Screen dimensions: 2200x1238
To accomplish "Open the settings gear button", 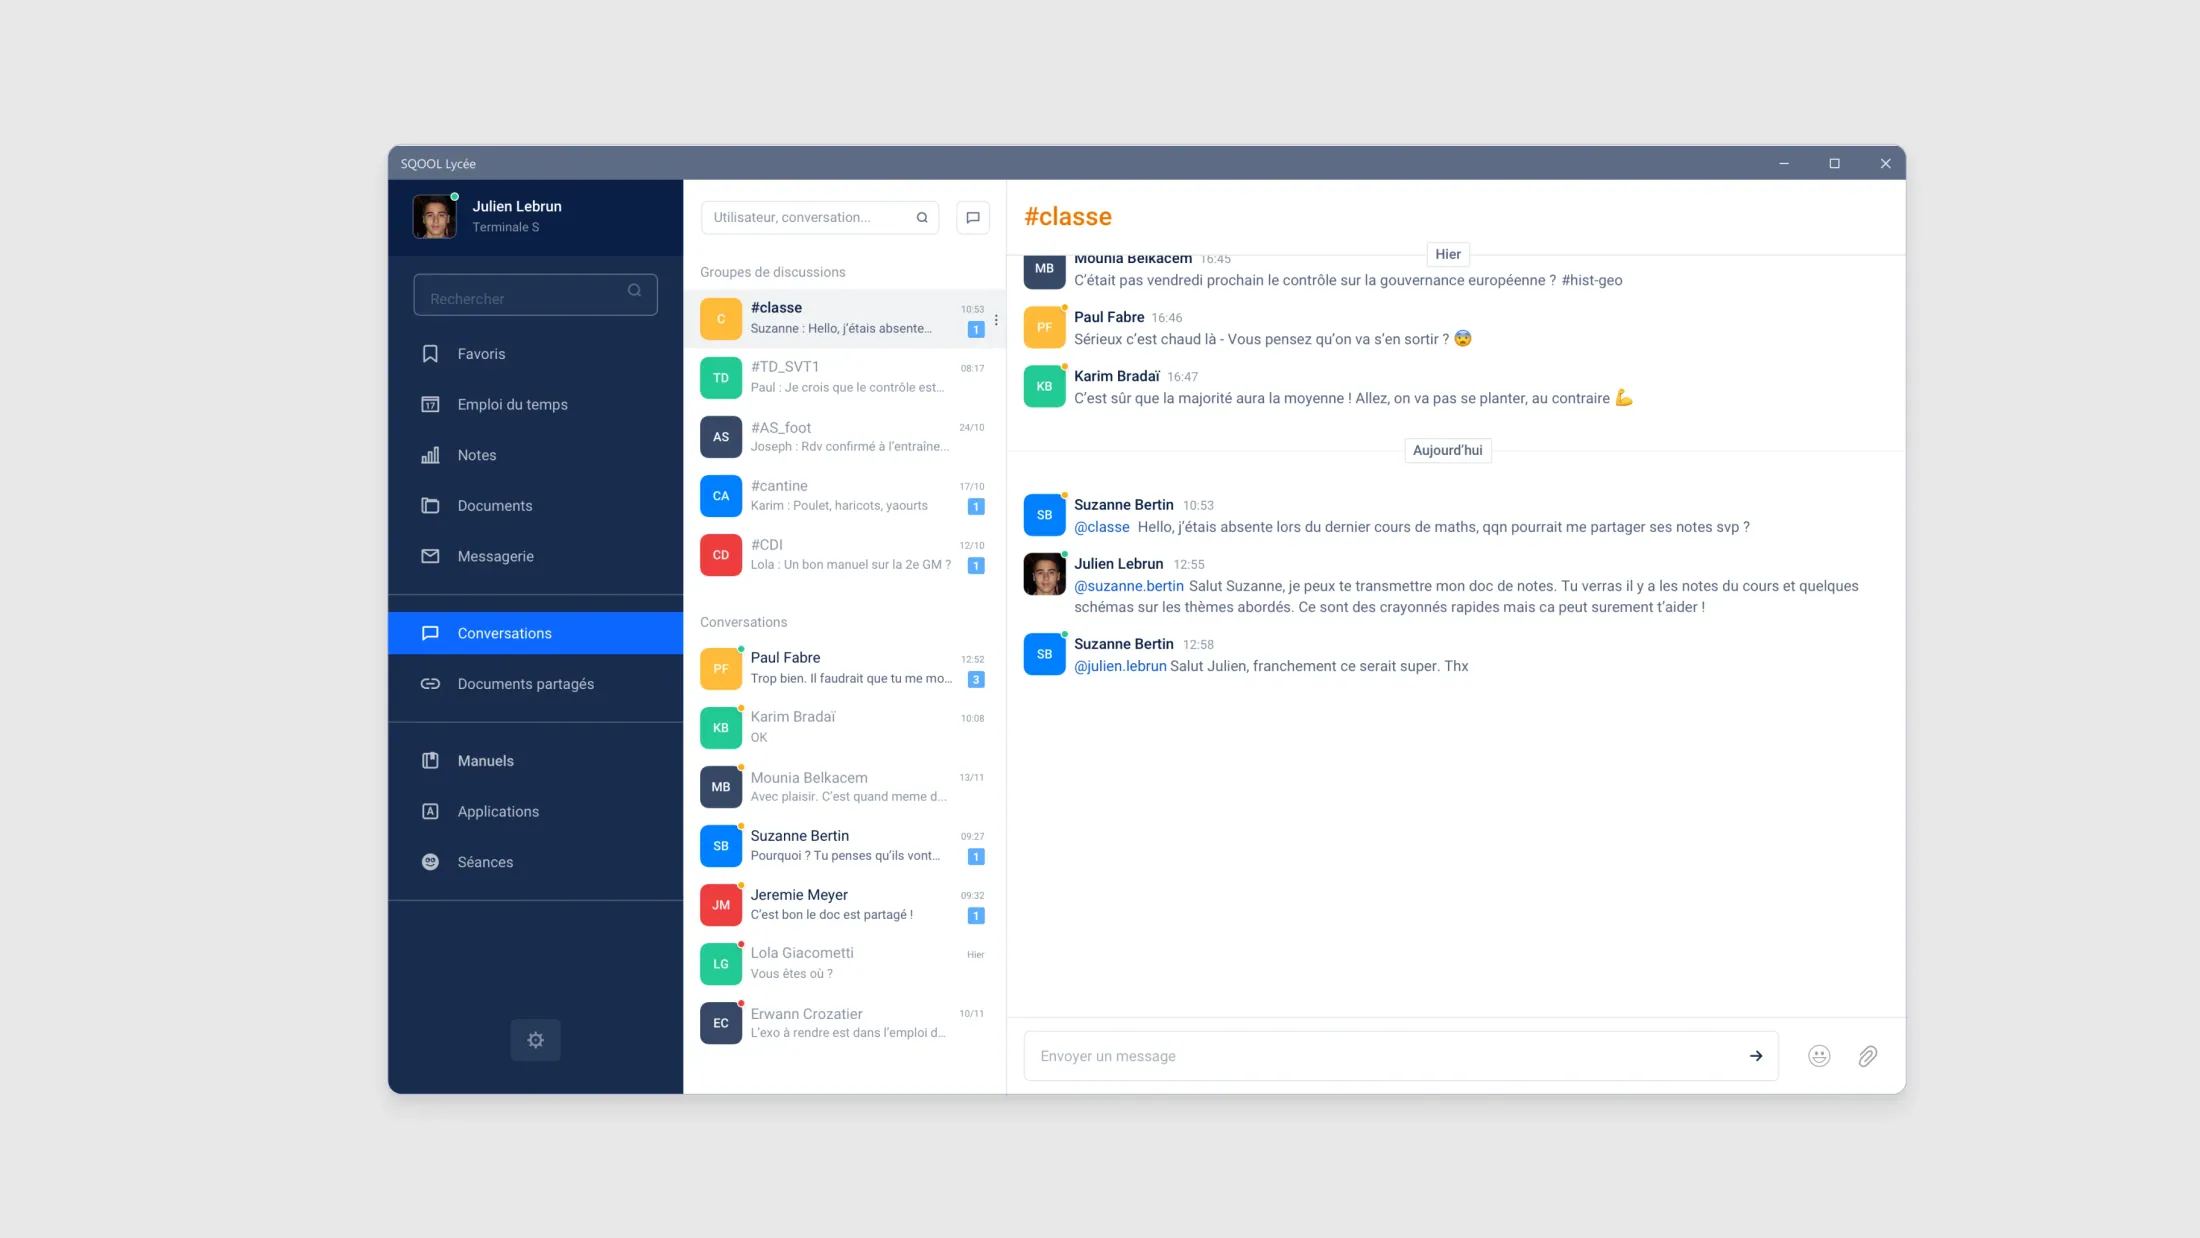I will (x=535, y=1040).
